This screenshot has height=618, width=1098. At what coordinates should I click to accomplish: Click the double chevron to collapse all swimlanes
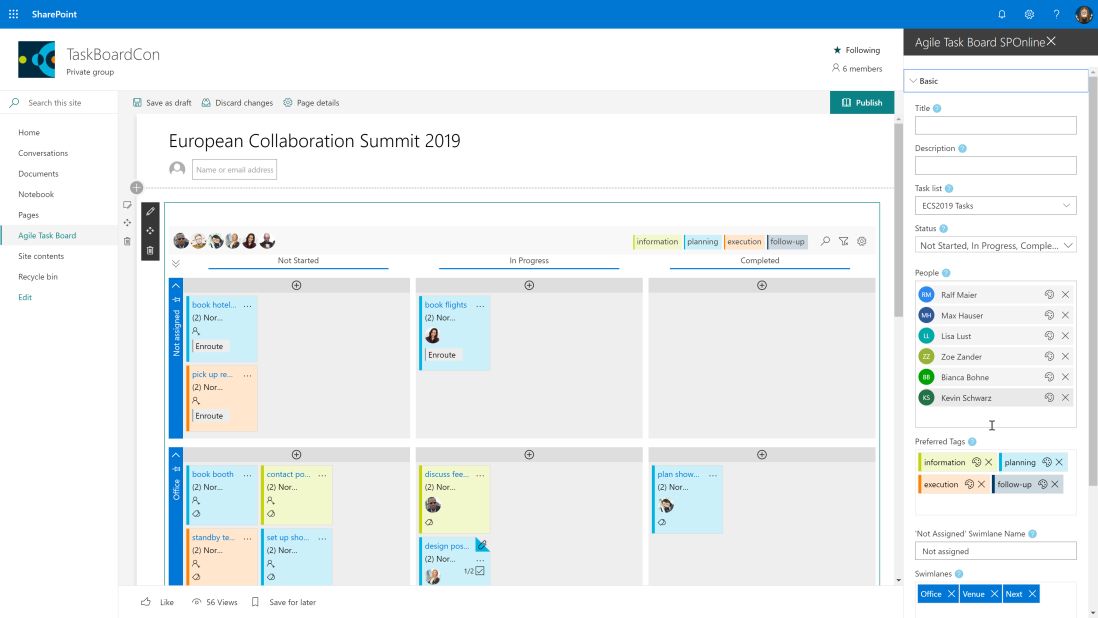coord(176,263)
